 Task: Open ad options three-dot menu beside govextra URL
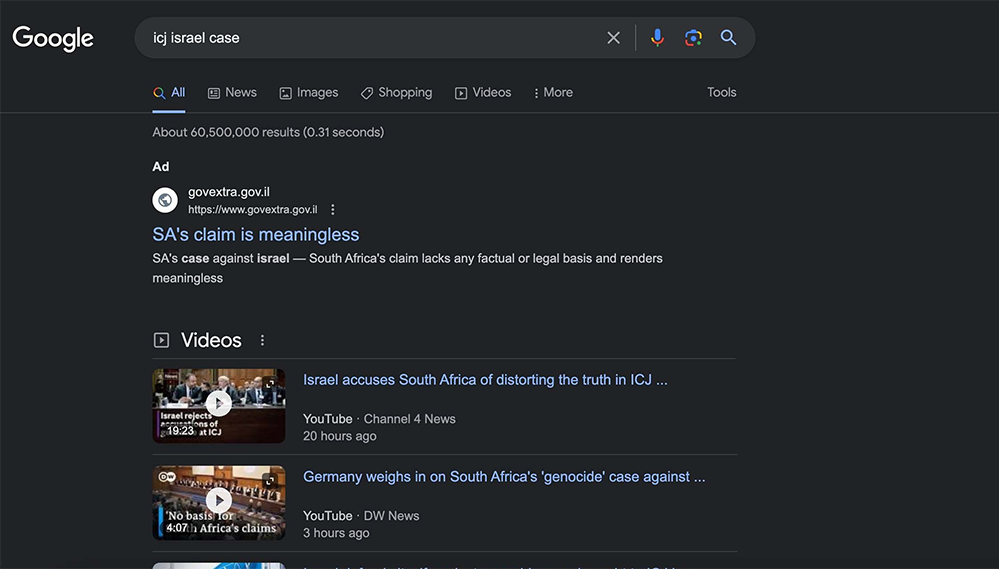333,210
